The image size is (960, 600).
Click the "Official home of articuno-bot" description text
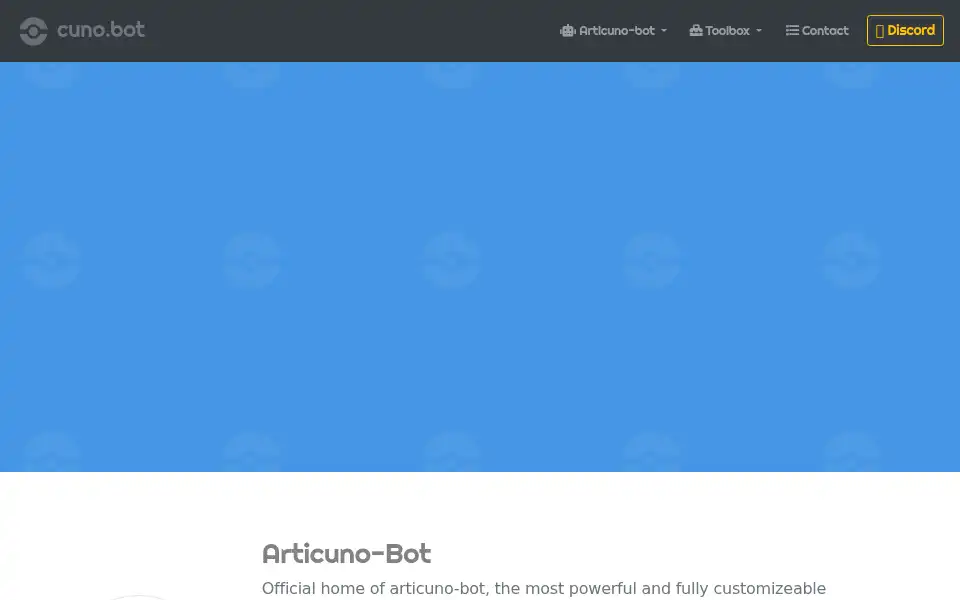[x=544, y=589]
